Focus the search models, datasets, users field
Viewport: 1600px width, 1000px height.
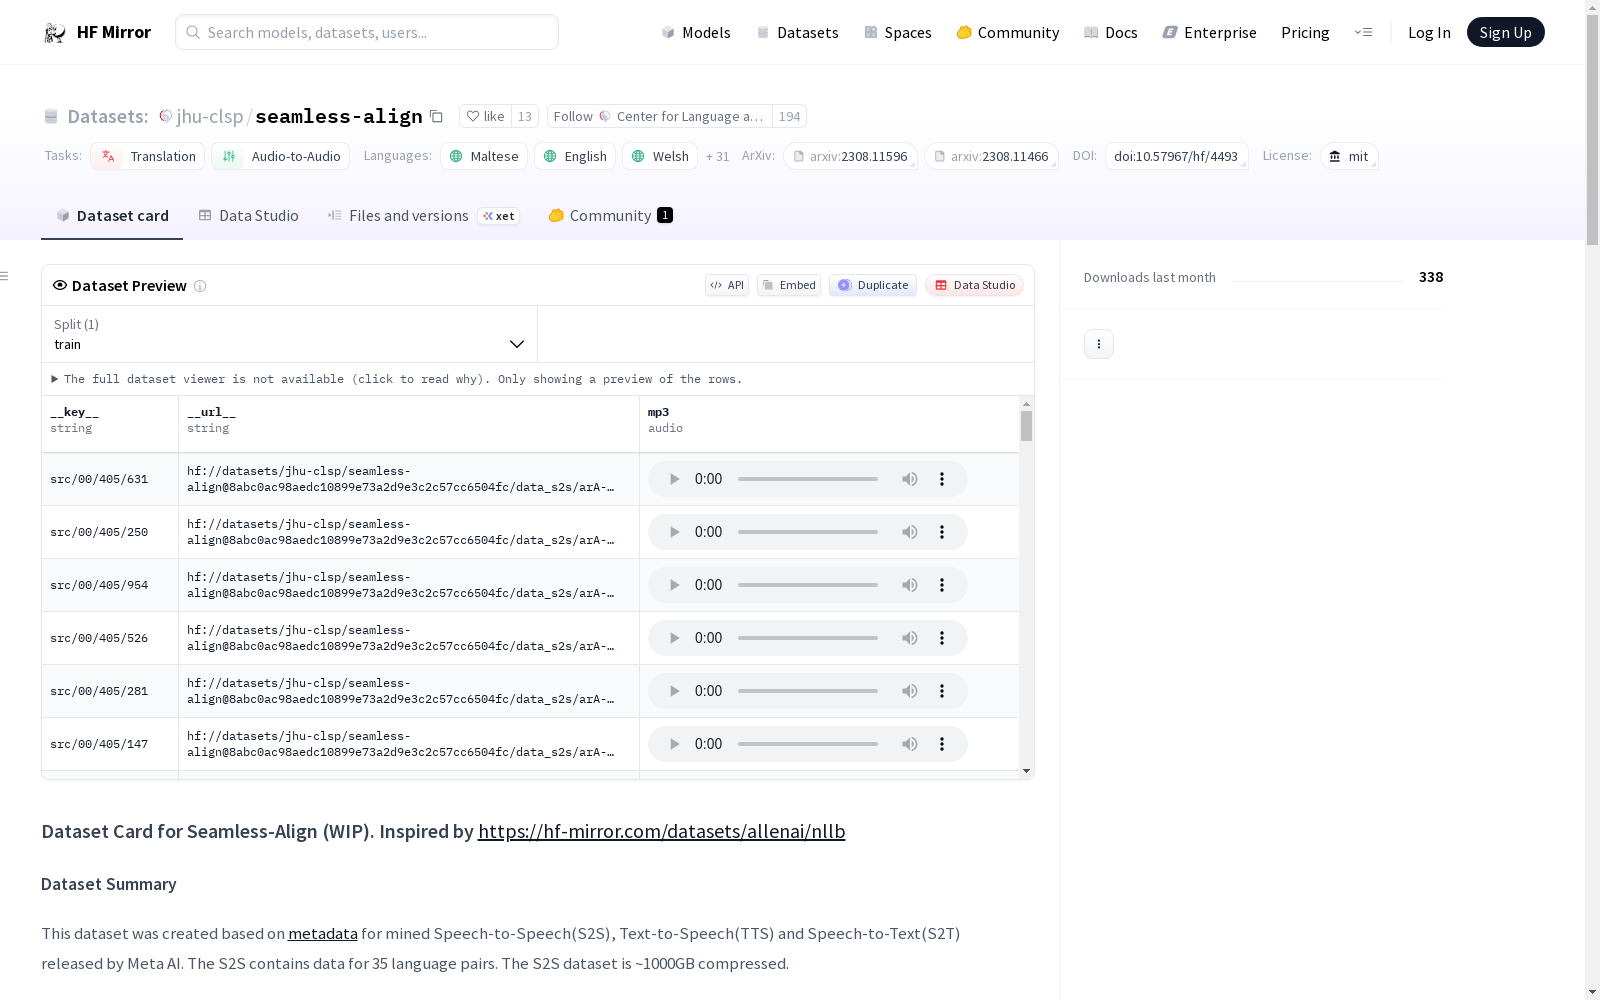367,32
